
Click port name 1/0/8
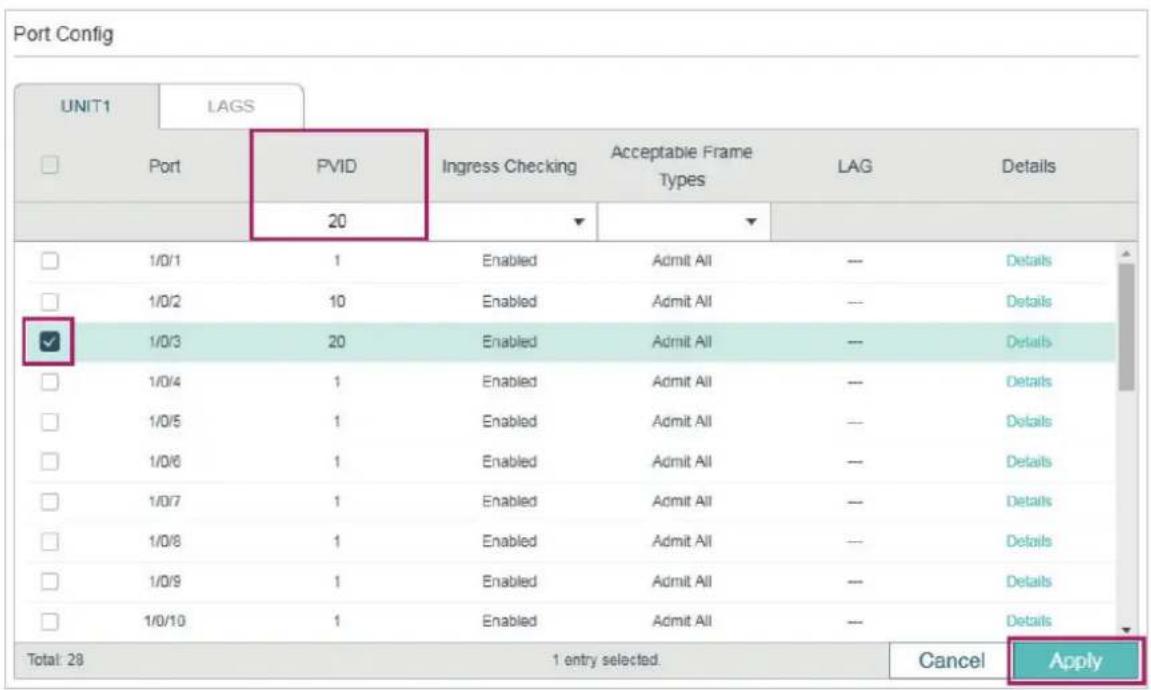(164, 541)
